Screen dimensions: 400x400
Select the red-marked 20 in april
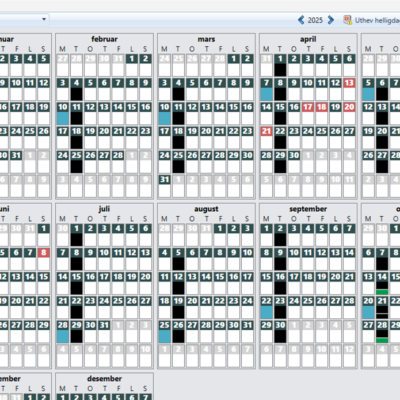coord(349,107)
